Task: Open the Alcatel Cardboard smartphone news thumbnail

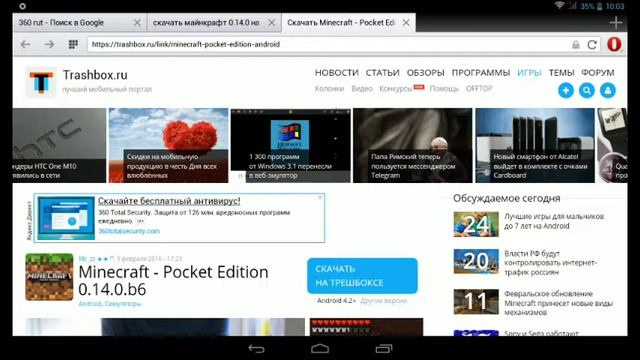Action: [535, 145]
